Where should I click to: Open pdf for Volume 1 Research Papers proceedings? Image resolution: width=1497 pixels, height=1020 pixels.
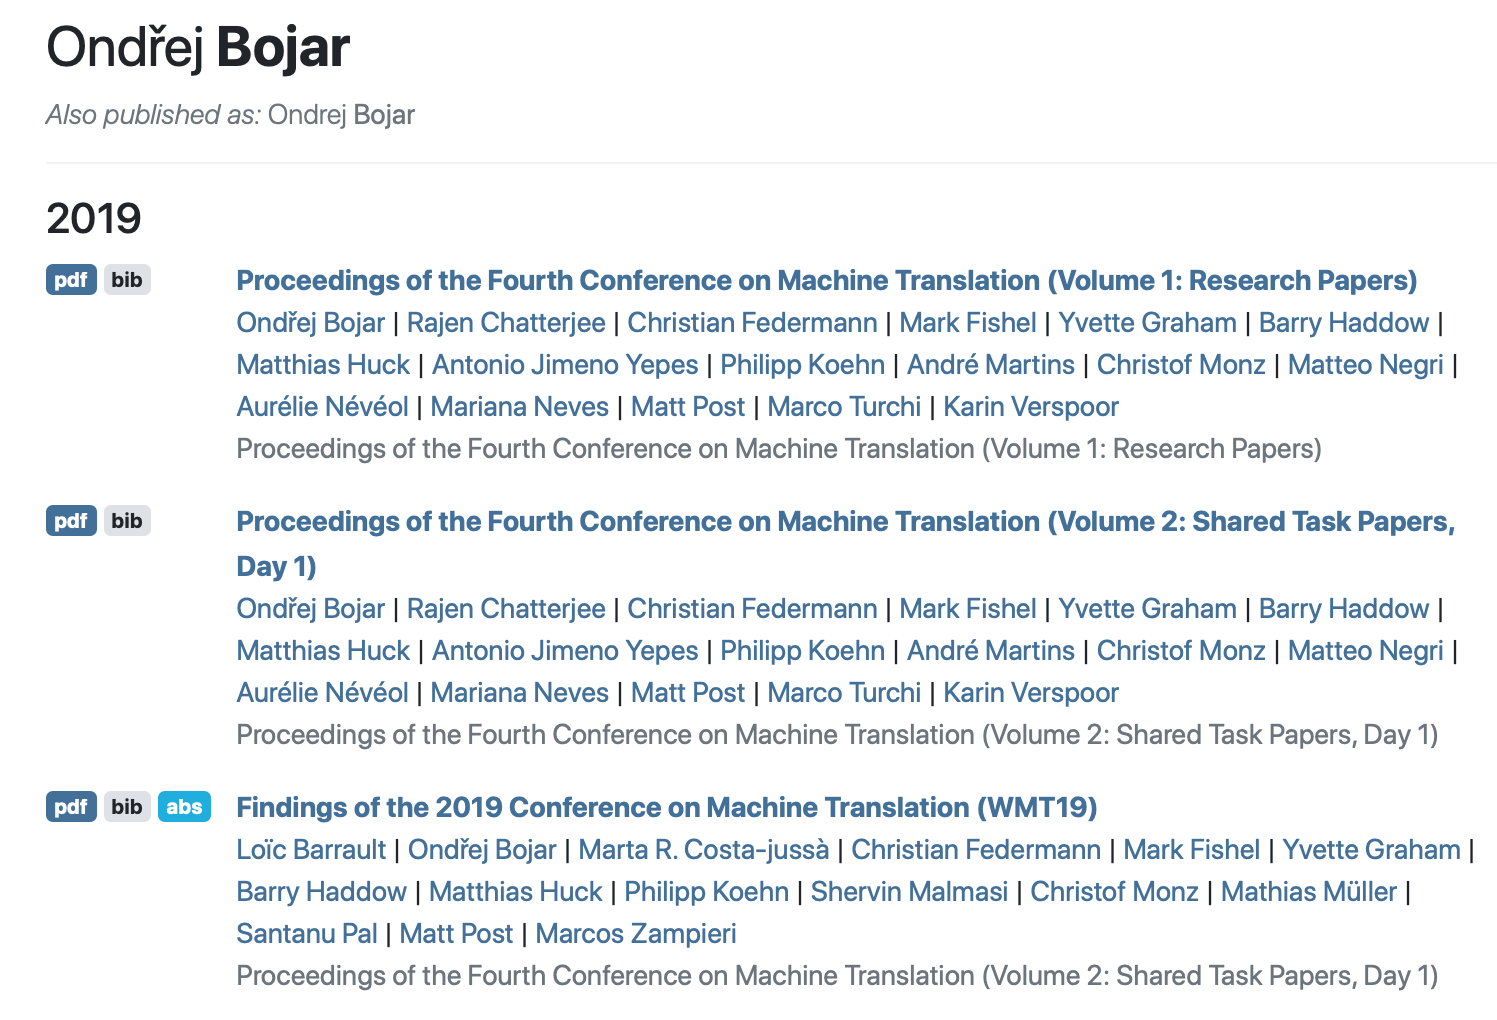tap(71, 280)
